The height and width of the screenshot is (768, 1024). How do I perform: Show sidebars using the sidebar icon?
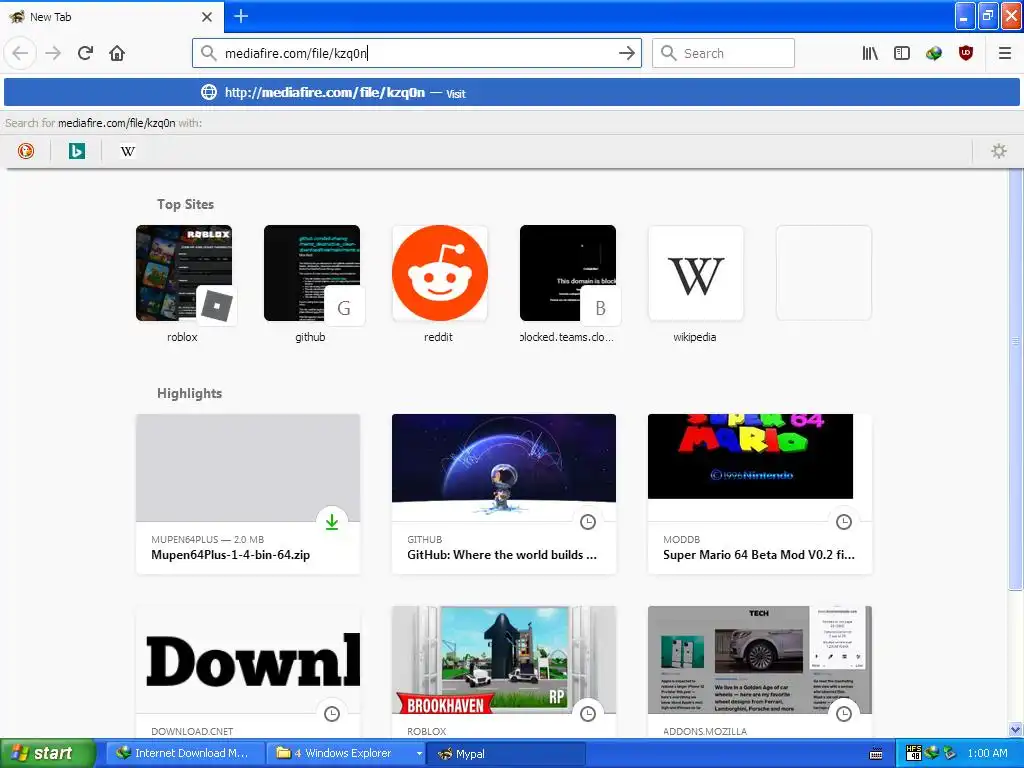[902, 53]
